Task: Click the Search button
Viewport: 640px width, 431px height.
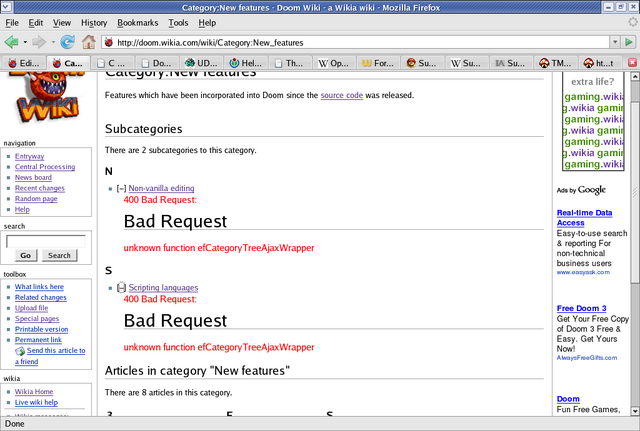Action: click(x=60, y=255)
